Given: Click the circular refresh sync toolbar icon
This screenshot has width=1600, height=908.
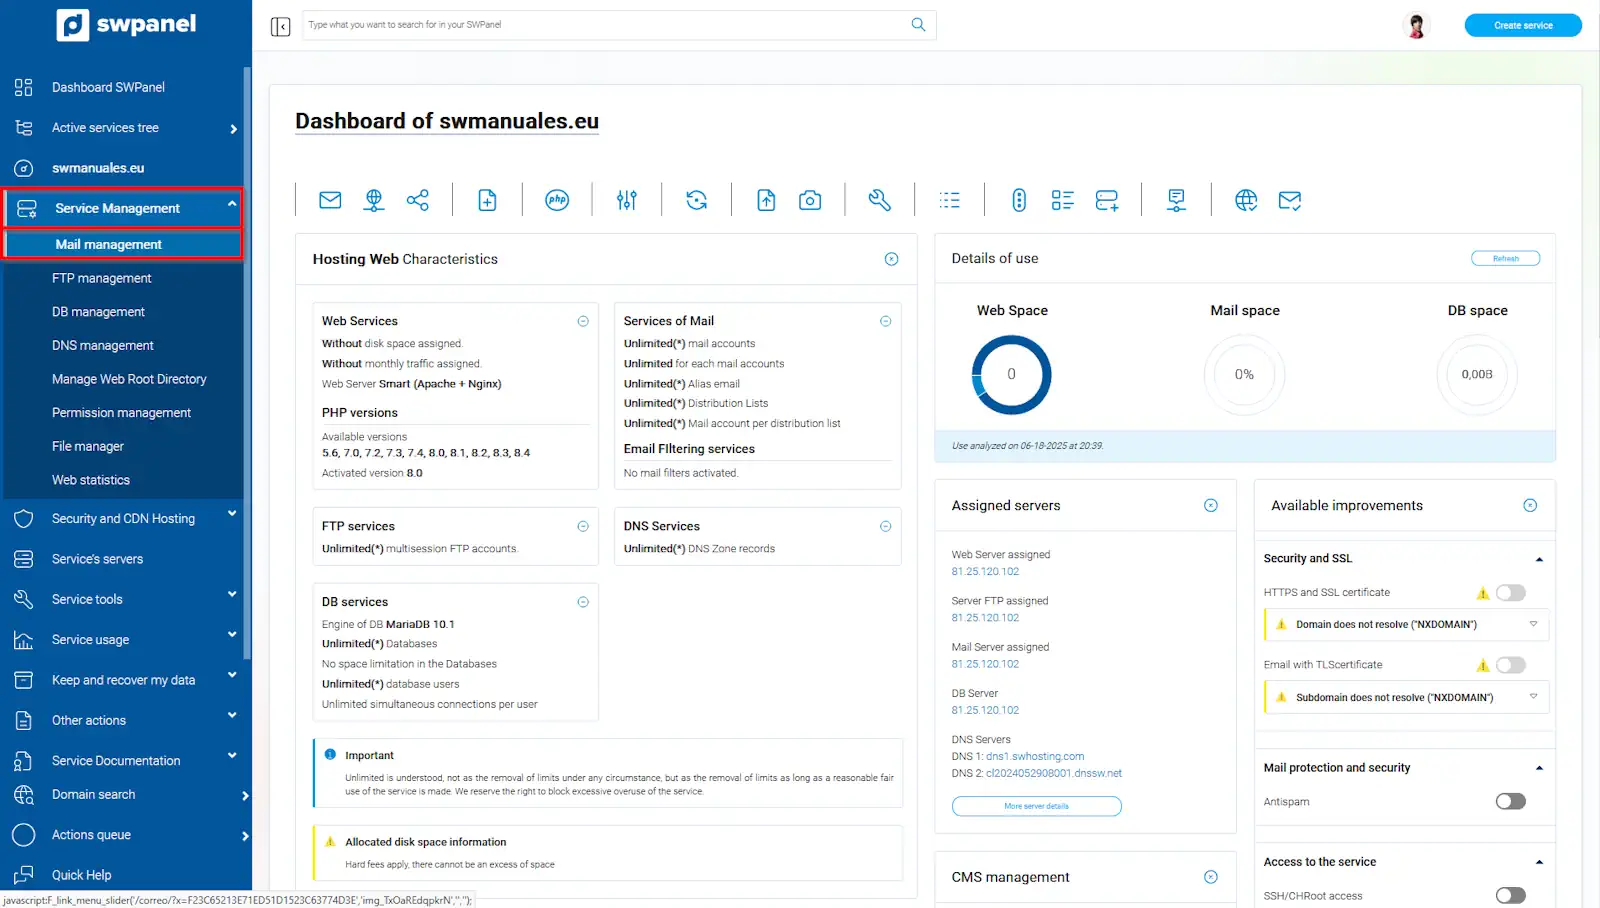Looking at the screenshot, I should click(x=697, y=200).
